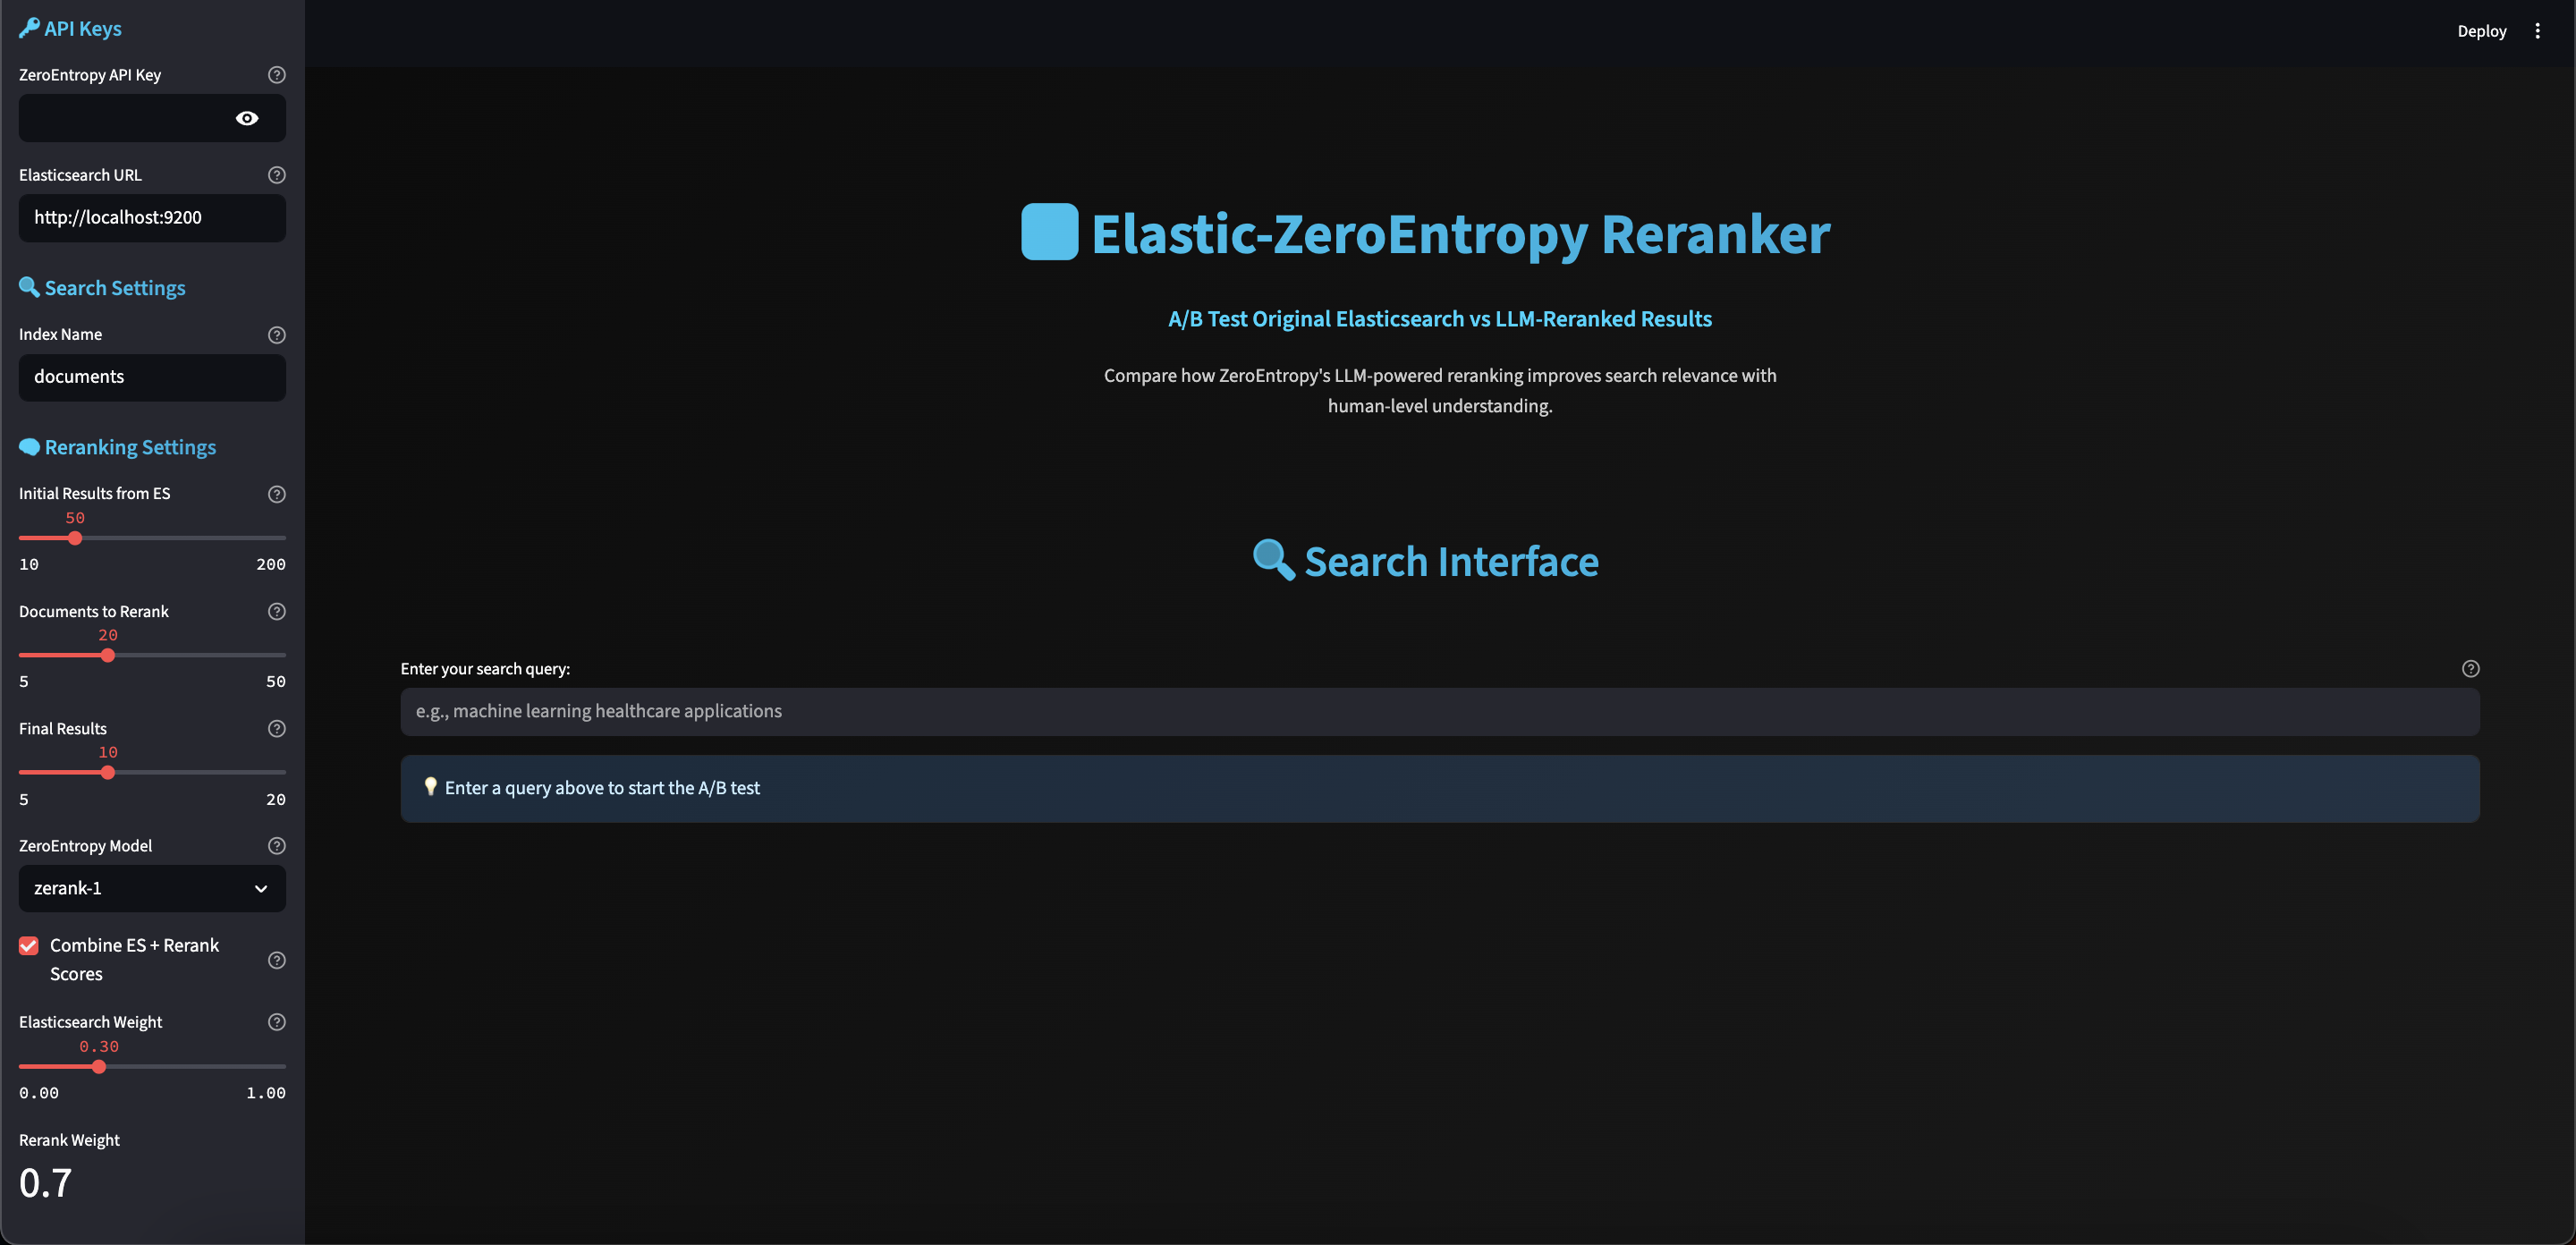The width and height of the screenshot is (2576, 1245).
Task: Click help icon beside ZeroEntropy Model
Action: point(277,846)
